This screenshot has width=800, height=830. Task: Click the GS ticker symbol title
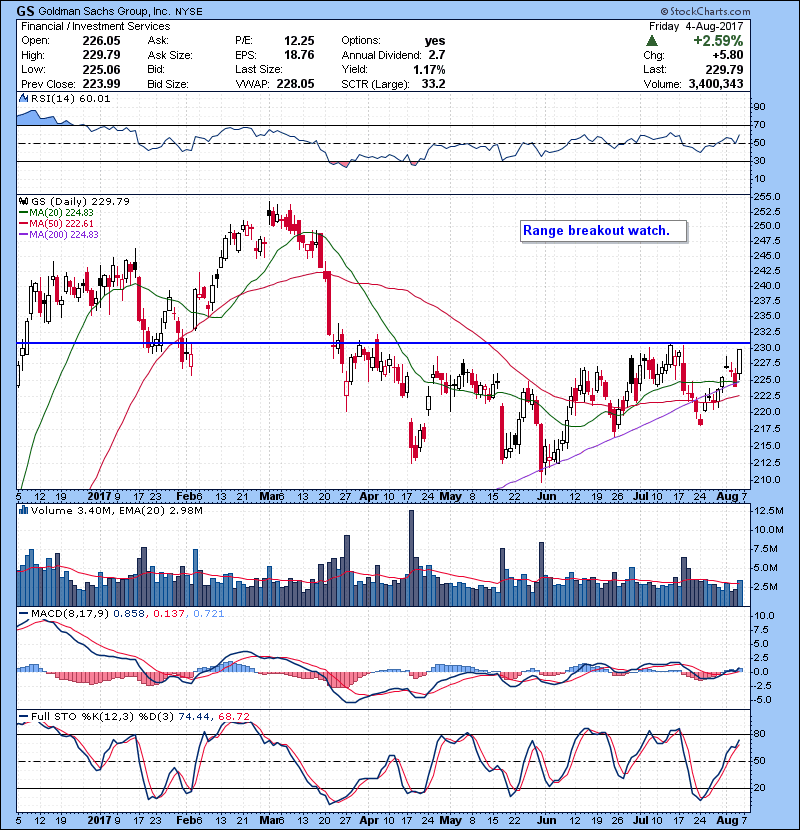pos(25,11)
